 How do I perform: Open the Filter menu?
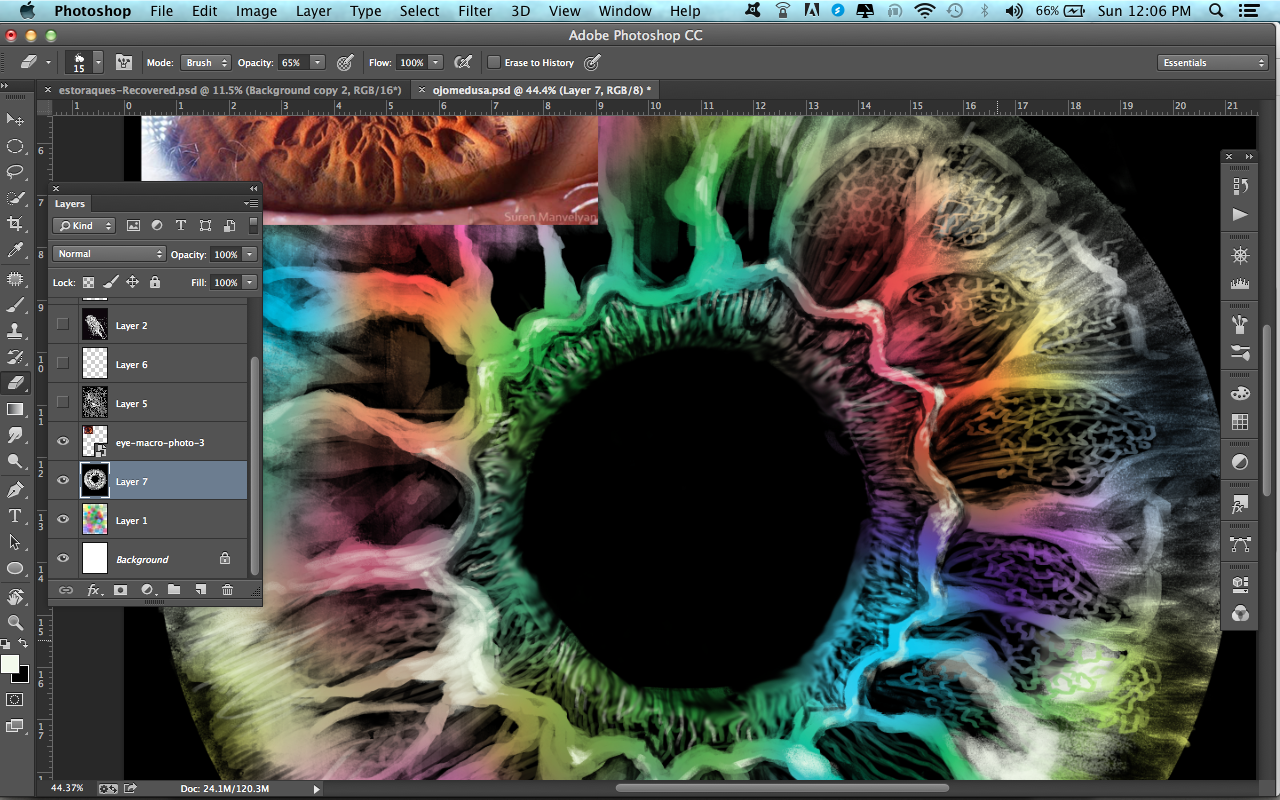pyautogui.click(x=474, y=11)
